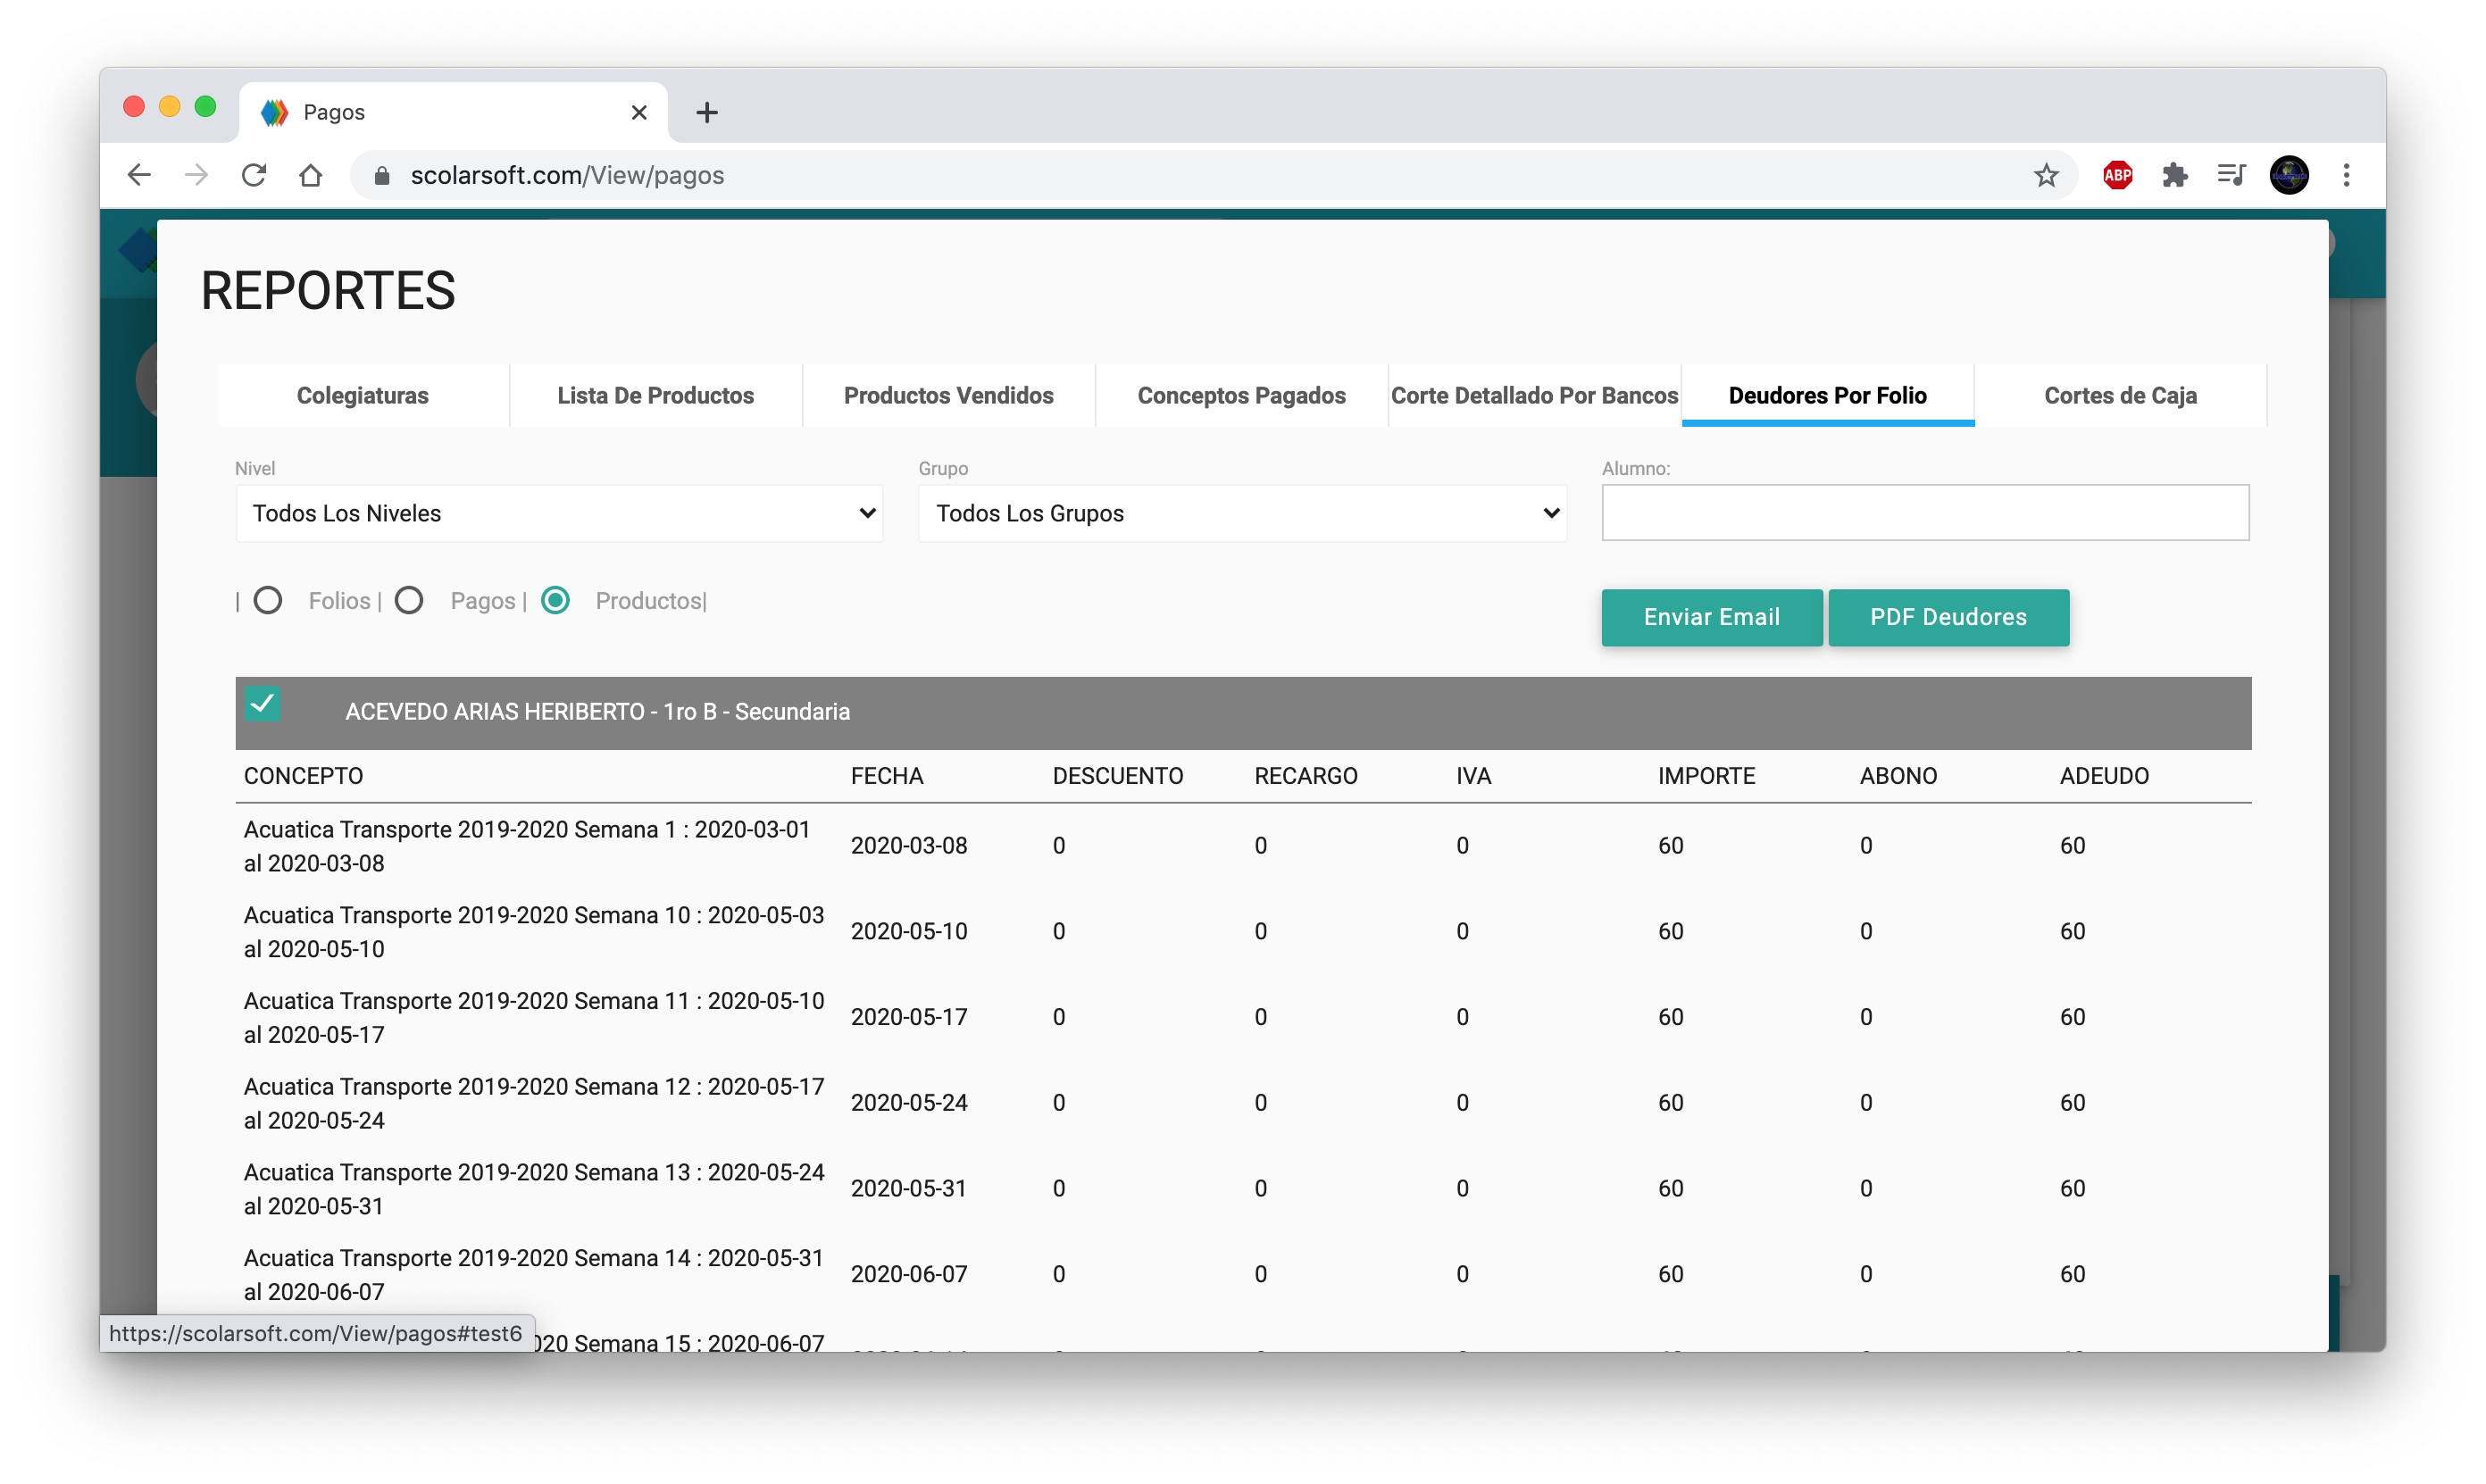Click the DESCUENTO column header

[1117, 776]
